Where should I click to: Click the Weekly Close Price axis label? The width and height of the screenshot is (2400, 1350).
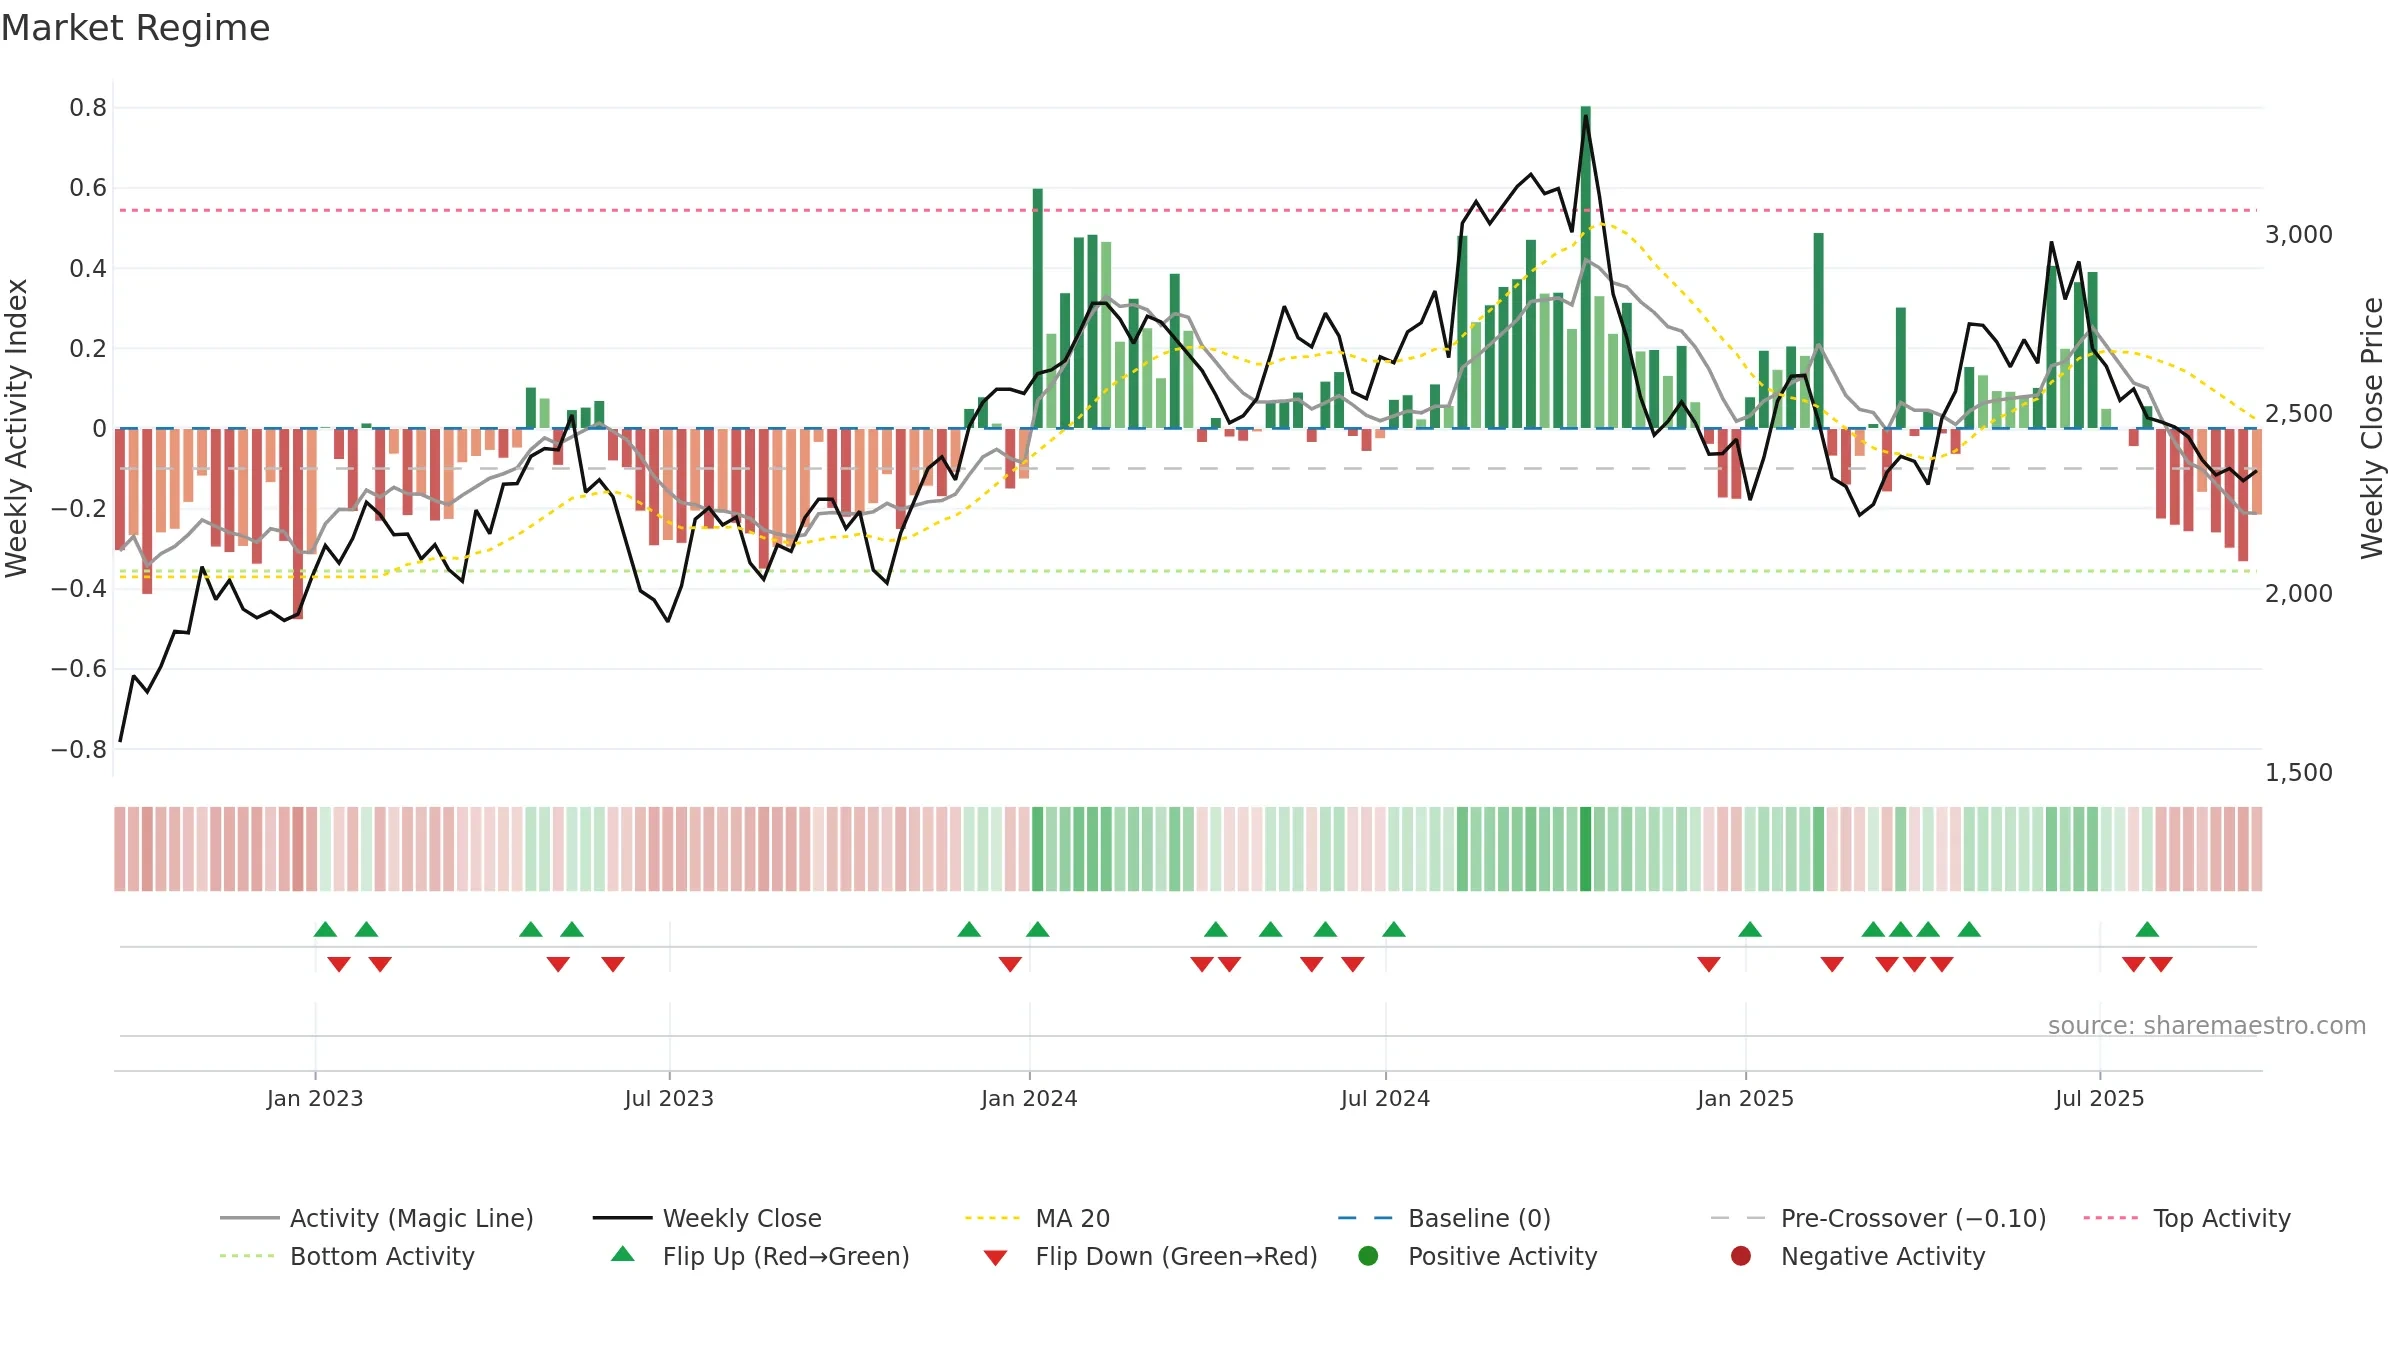point(2372,428)
